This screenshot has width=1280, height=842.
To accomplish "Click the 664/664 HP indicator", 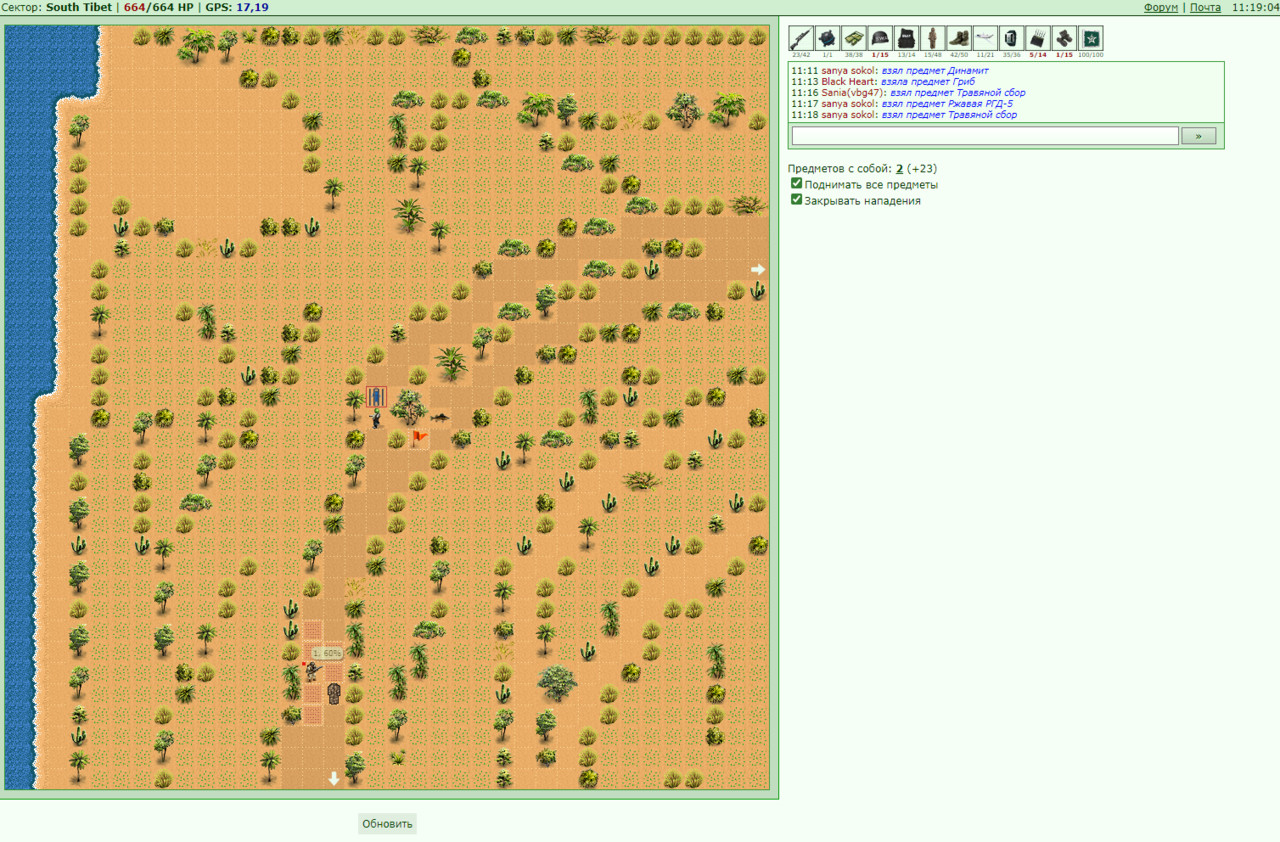I will click(x=158, y=7).
